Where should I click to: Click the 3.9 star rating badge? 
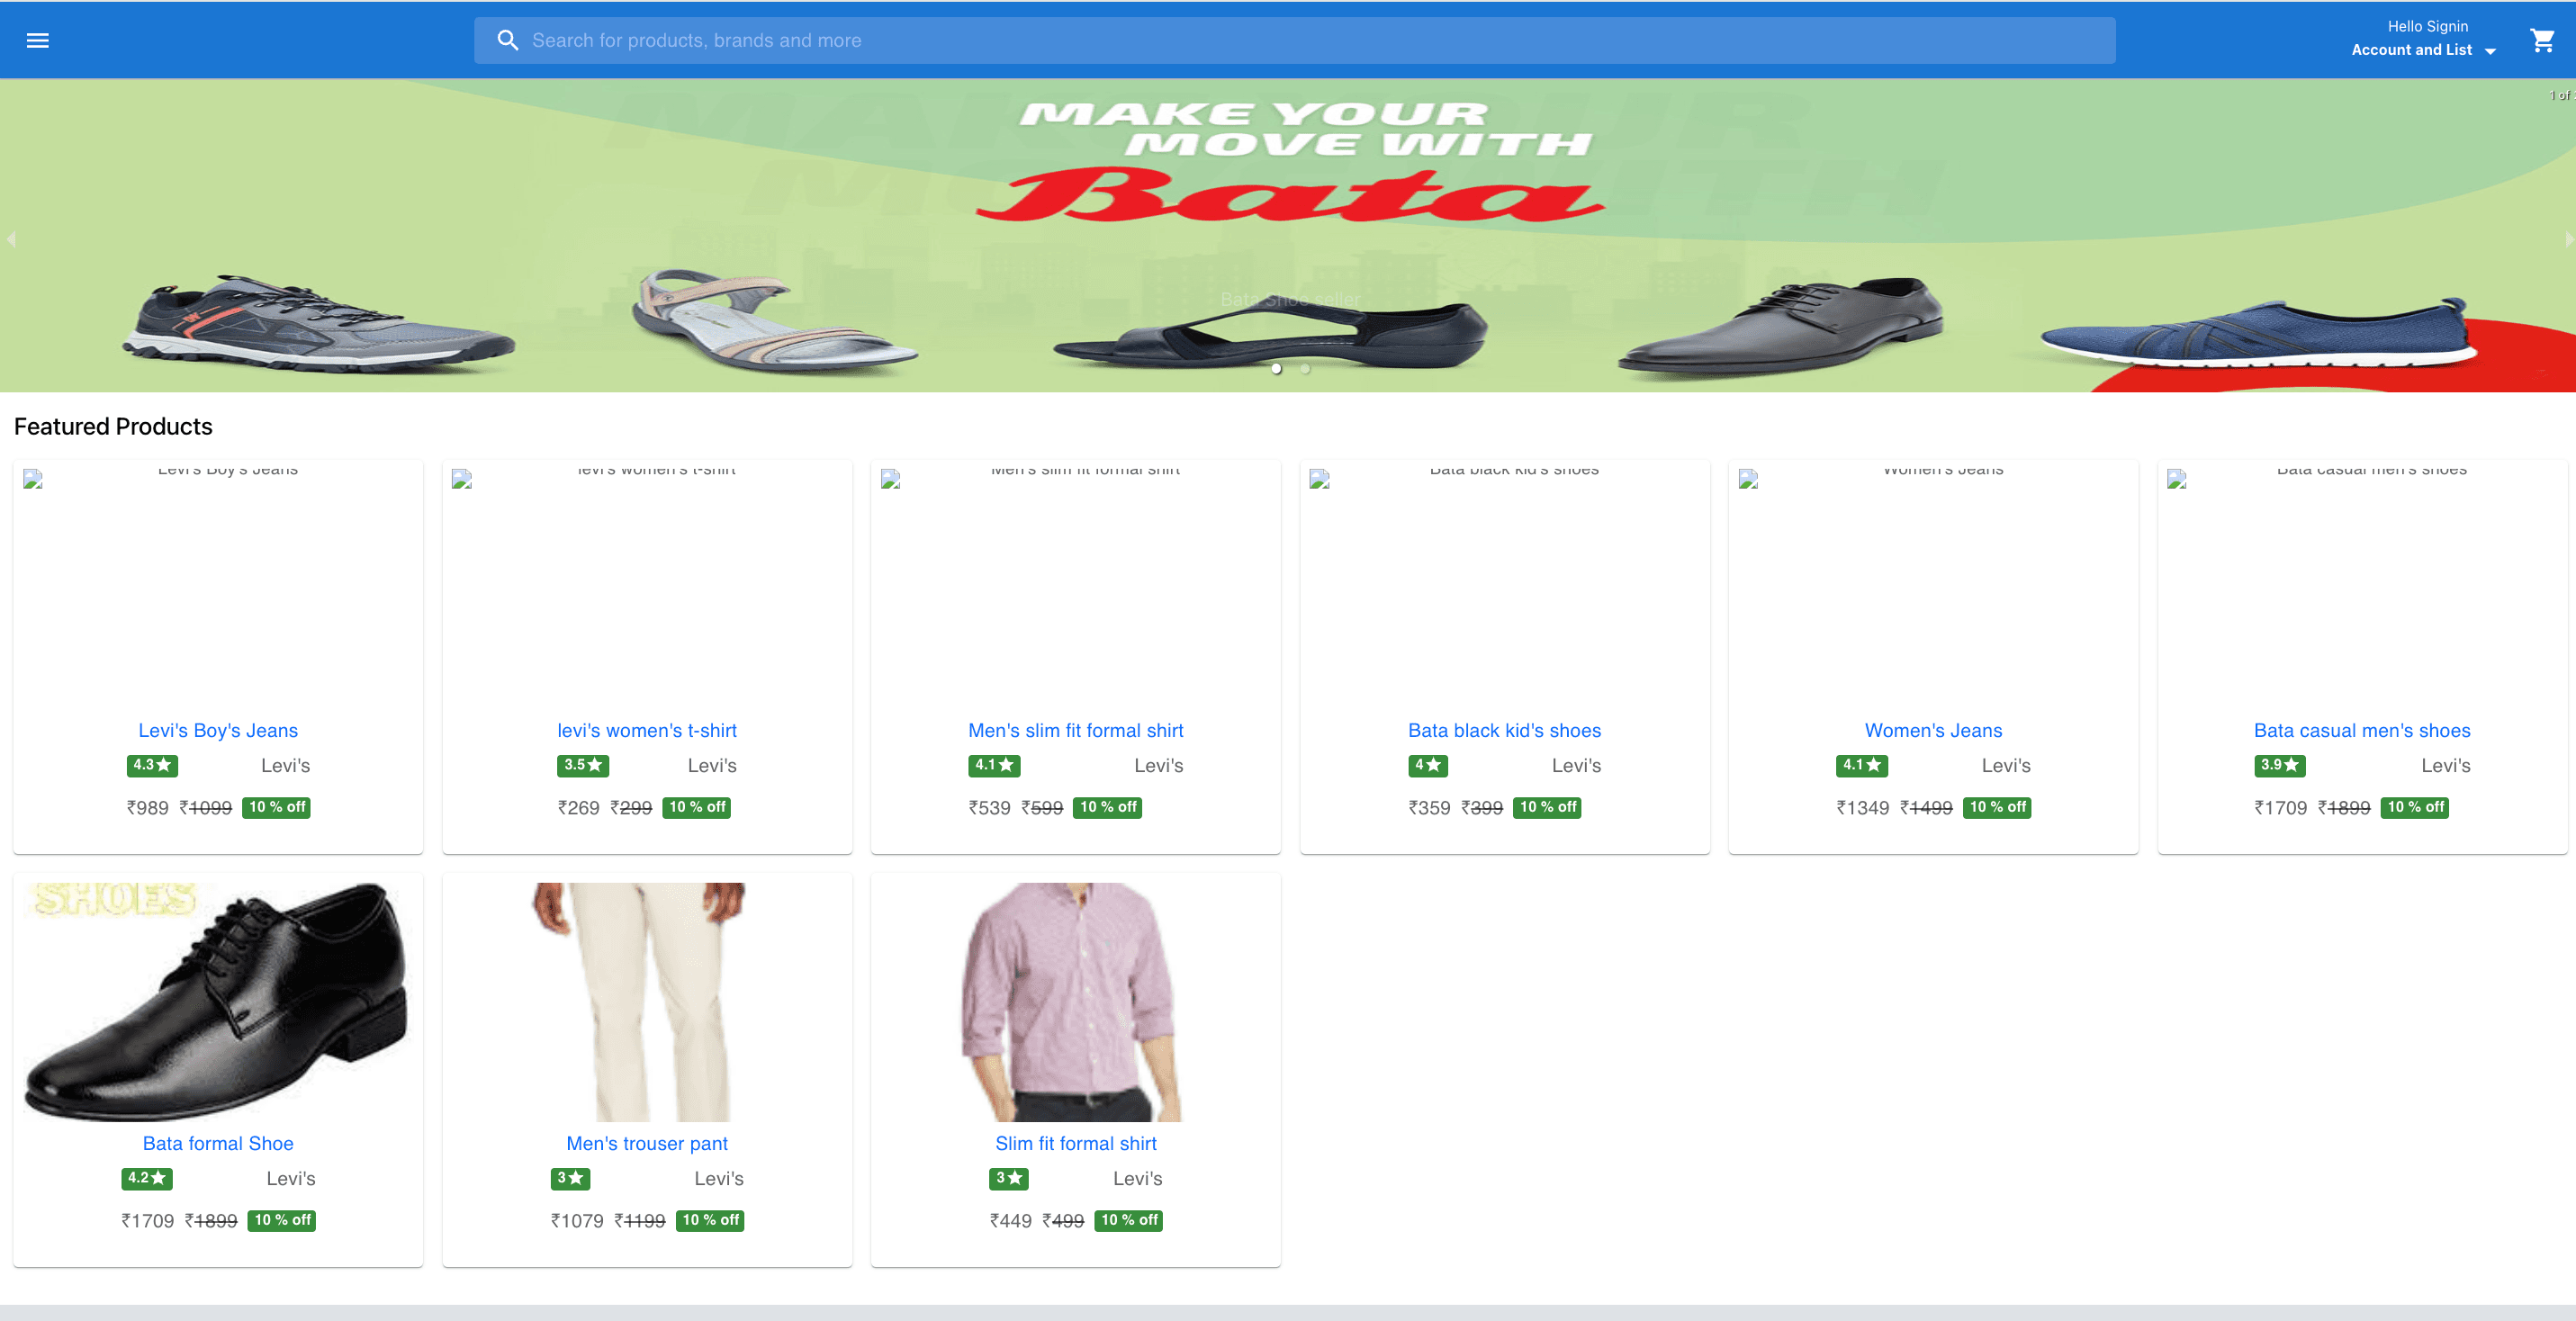click(x=2280, y=766)
